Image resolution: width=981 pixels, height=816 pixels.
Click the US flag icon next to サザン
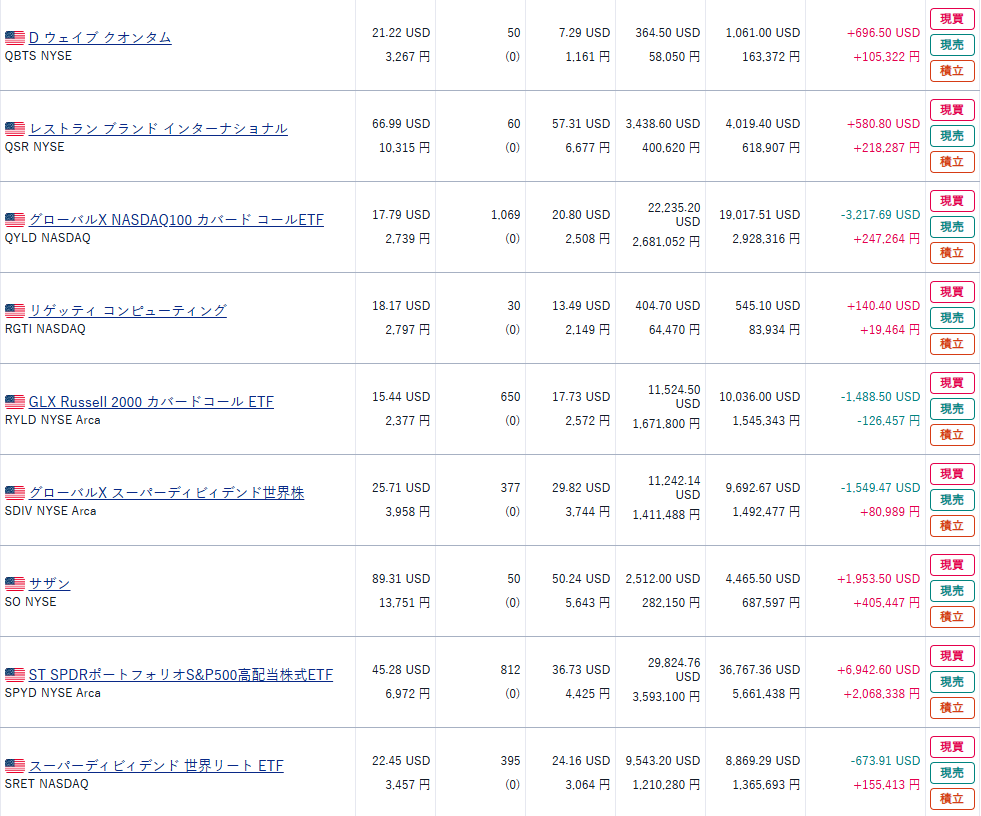tap(14, 584)
